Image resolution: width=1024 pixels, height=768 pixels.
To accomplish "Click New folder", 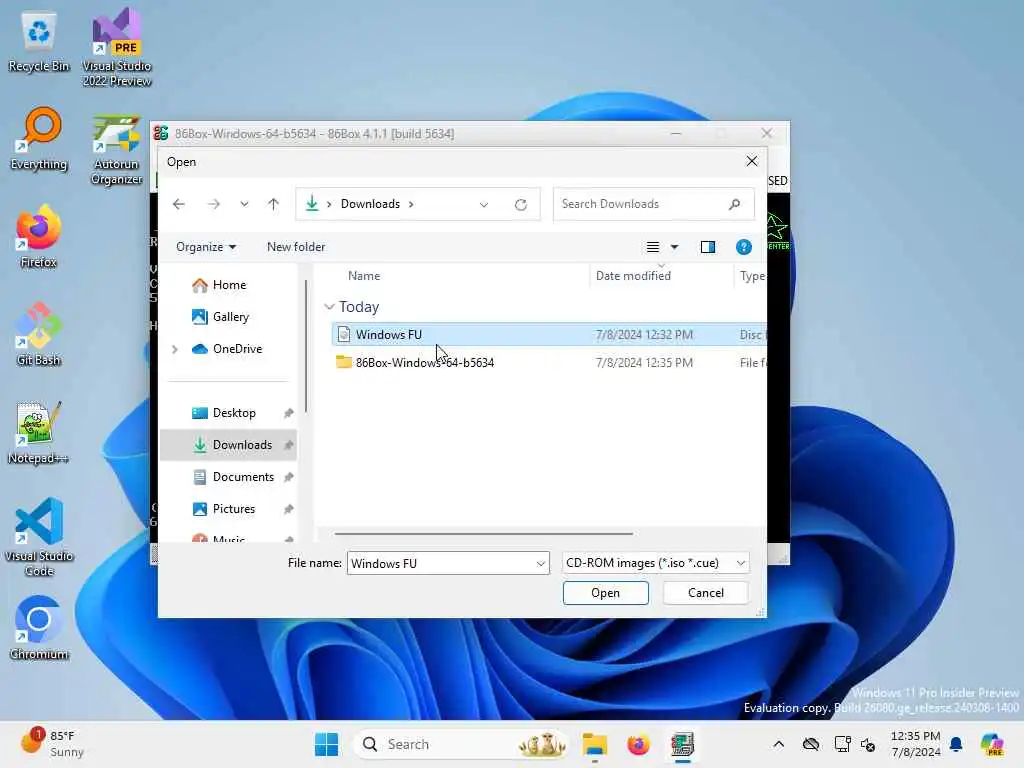I will (x=296, y=247).
